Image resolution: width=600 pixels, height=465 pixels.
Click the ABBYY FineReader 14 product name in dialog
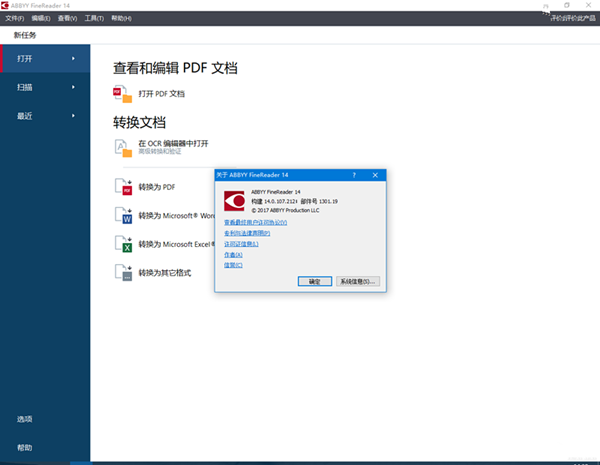pos(276,192)
